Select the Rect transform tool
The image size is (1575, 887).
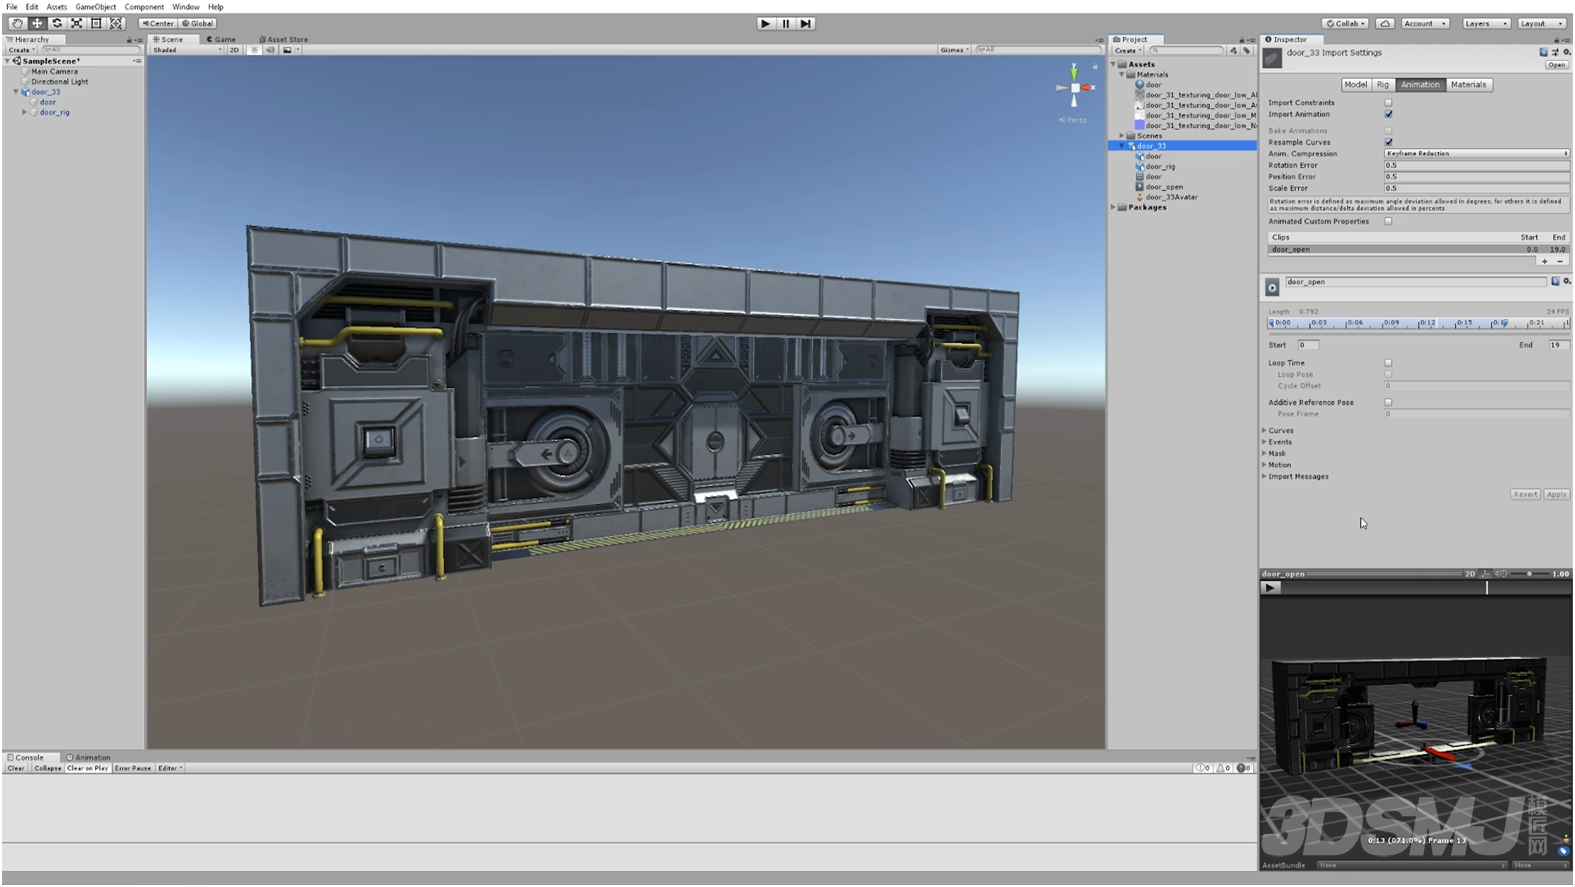tap(96, 23)
